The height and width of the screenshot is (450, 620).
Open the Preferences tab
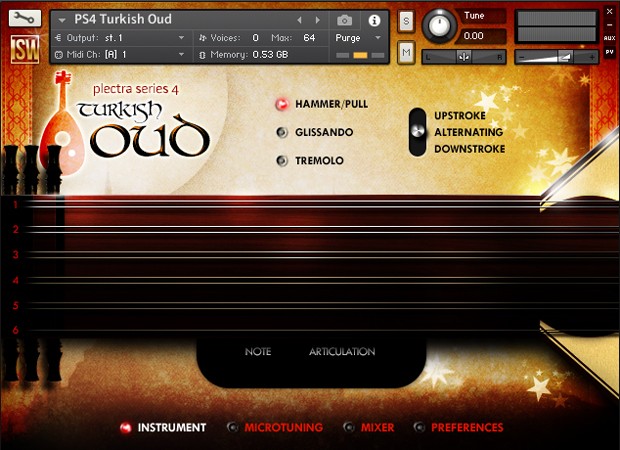(467, 427)
